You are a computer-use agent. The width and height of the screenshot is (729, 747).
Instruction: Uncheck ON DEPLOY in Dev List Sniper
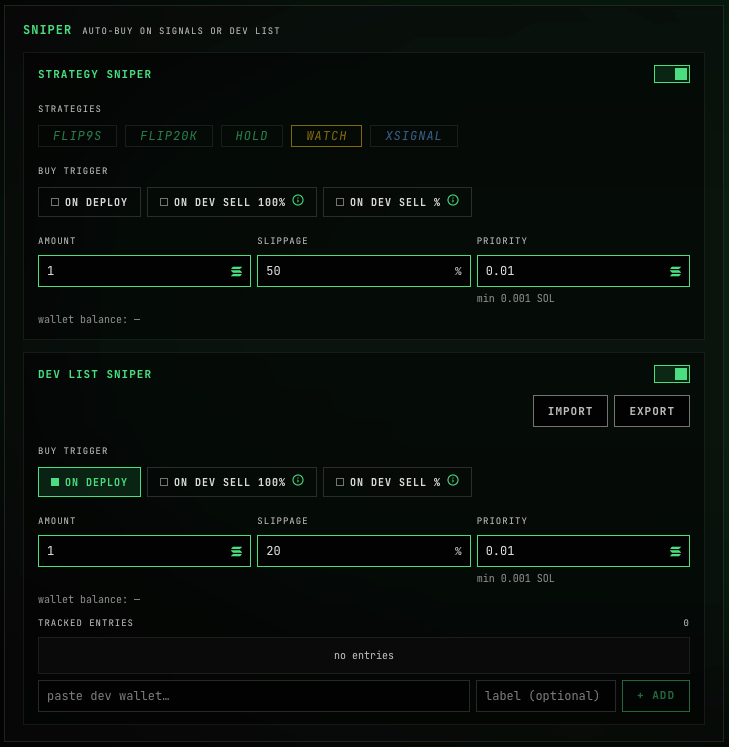pos(89,482)
